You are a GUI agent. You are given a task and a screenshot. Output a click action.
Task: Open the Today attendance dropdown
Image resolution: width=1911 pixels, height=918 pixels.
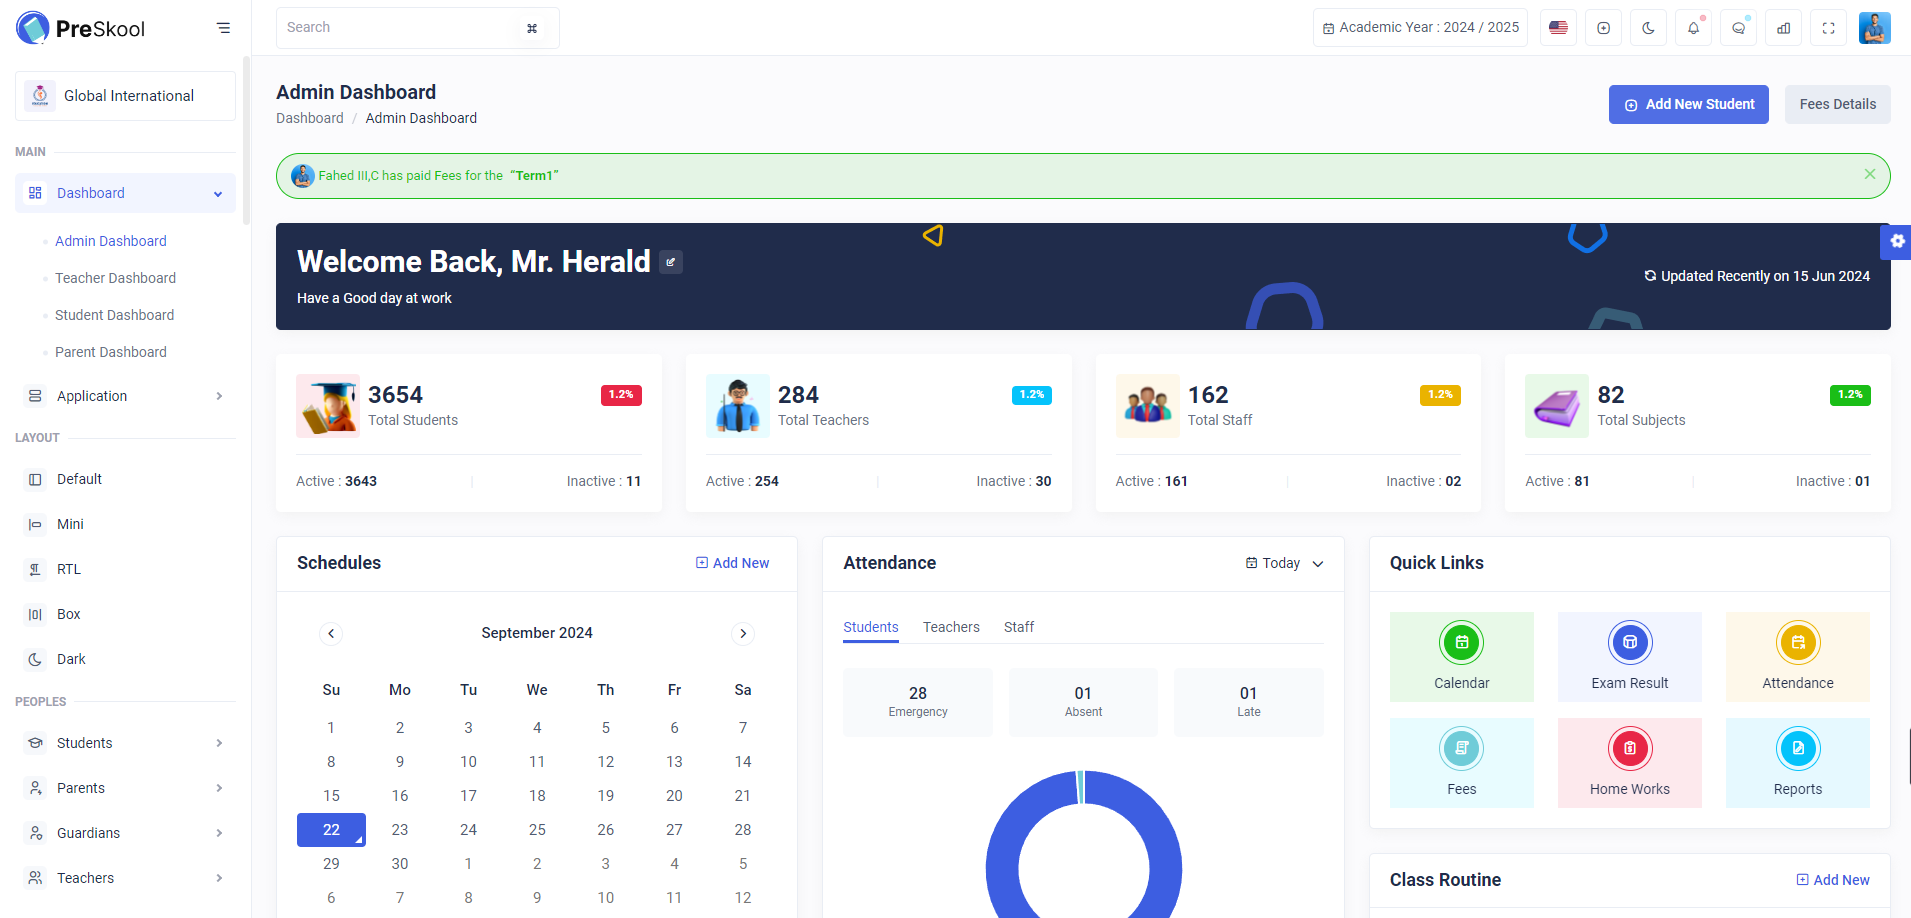1284,563
